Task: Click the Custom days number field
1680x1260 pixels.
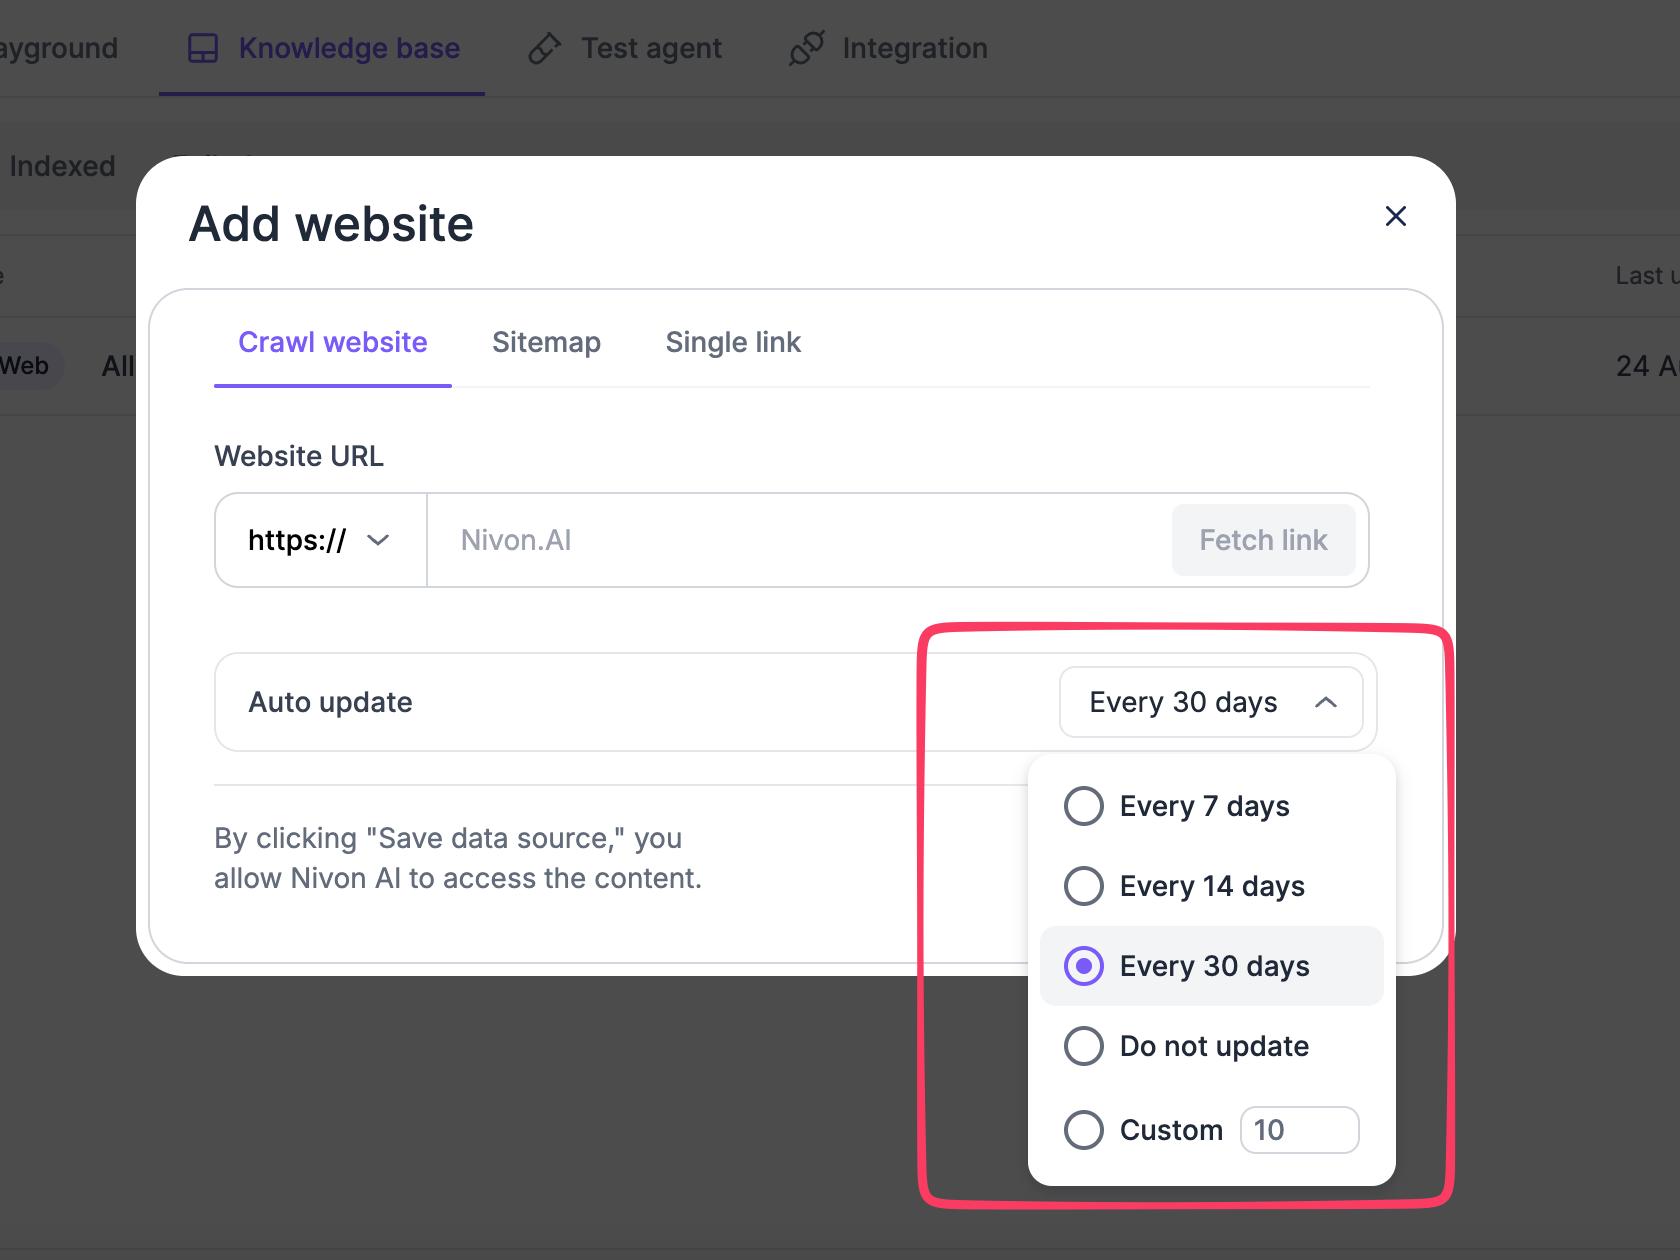Action: point(1299,1130)
